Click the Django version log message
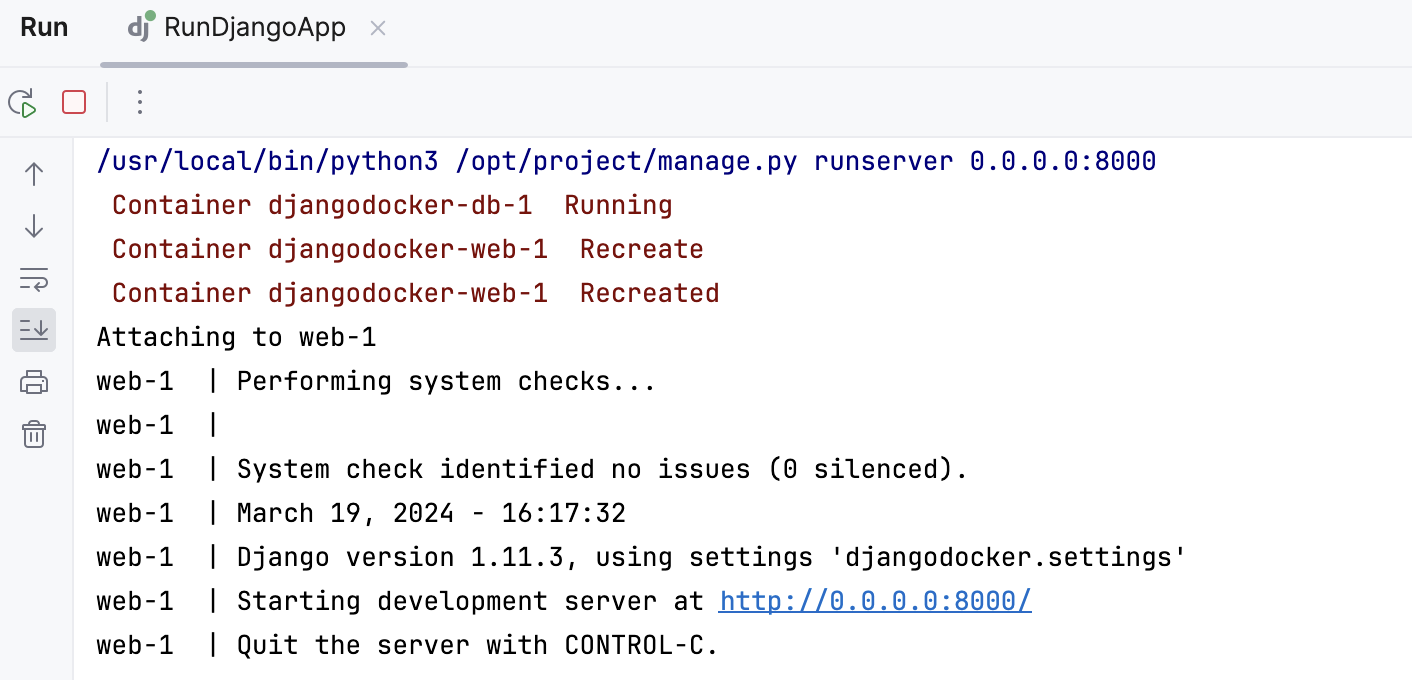 [x=708, y=556]
